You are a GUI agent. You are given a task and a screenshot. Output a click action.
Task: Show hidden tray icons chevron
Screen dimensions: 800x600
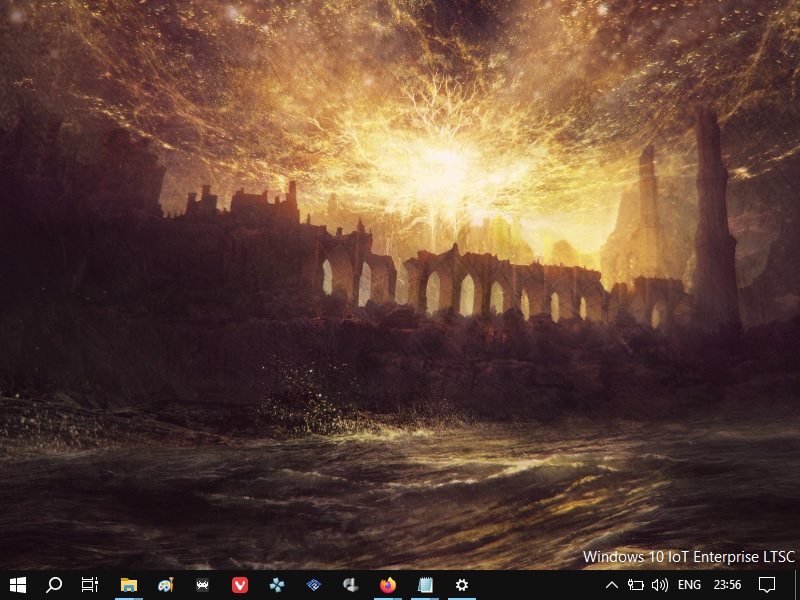(612, 585)
